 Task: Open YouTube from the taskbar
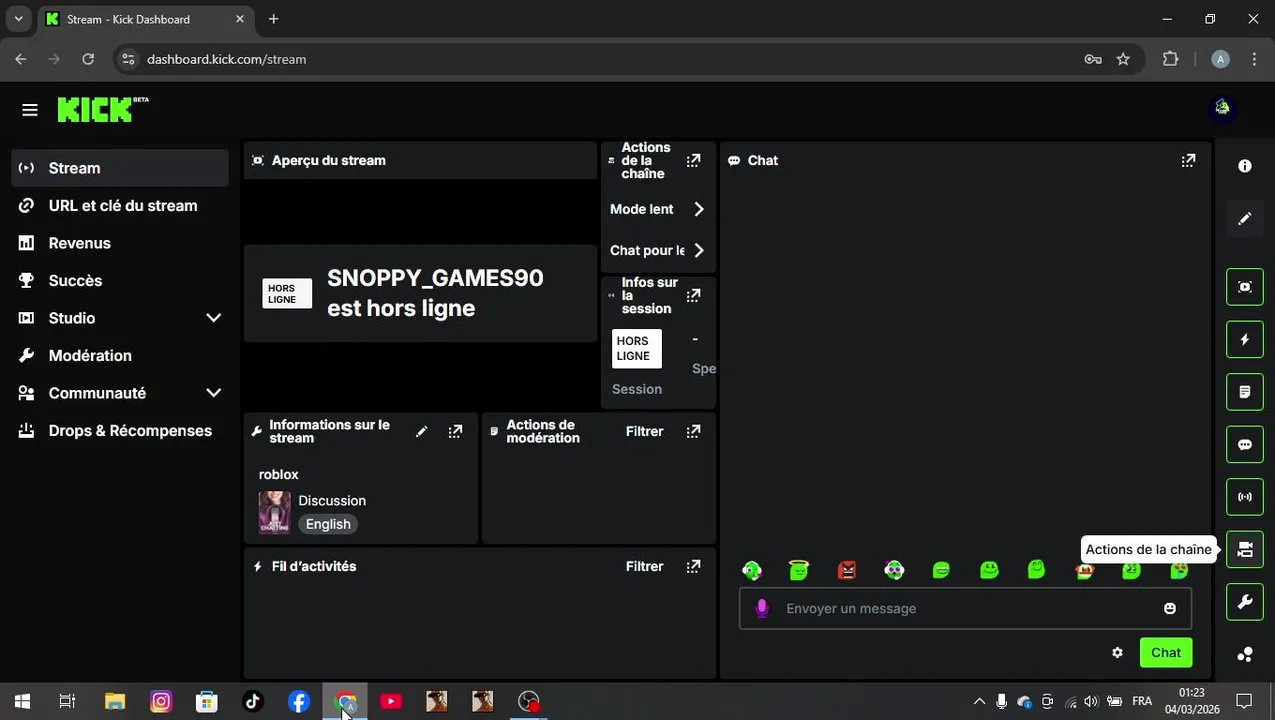391,701
